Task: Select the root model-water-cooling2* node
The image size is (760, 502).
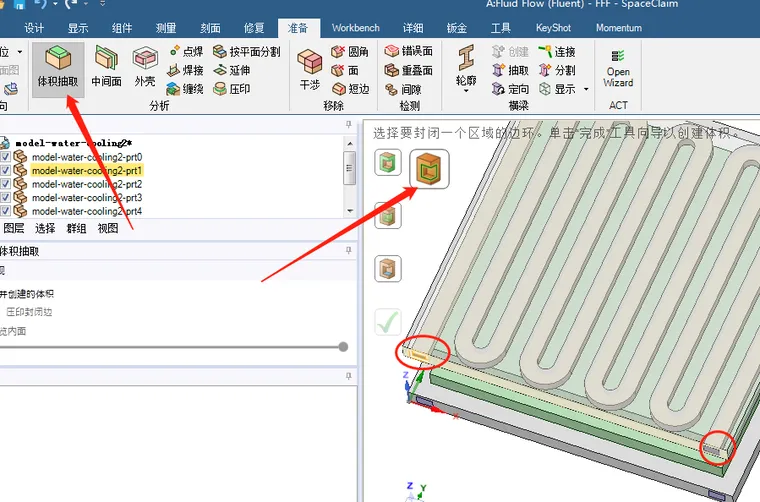Action: pos(74,143)
